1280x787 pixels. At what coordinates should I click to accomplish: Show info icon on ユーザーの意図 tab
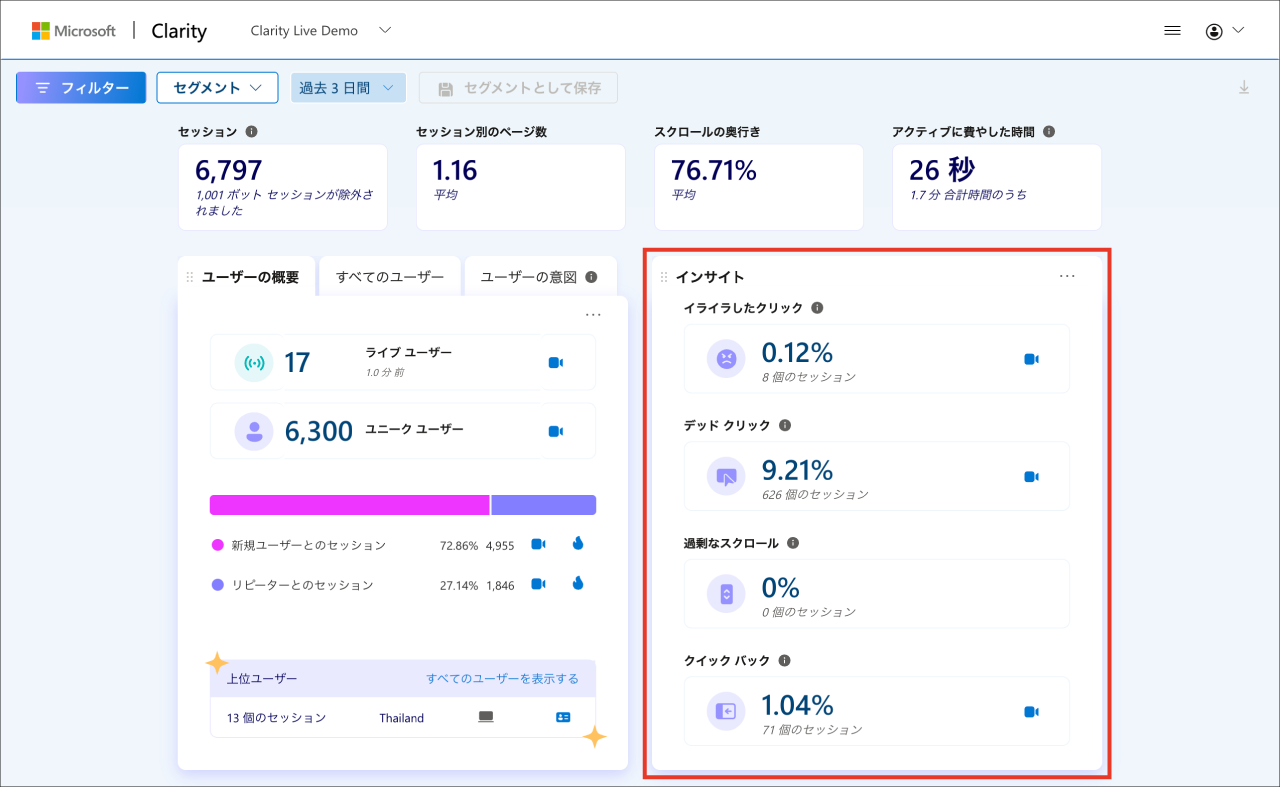pyautogui.click(x=591, y=277)
